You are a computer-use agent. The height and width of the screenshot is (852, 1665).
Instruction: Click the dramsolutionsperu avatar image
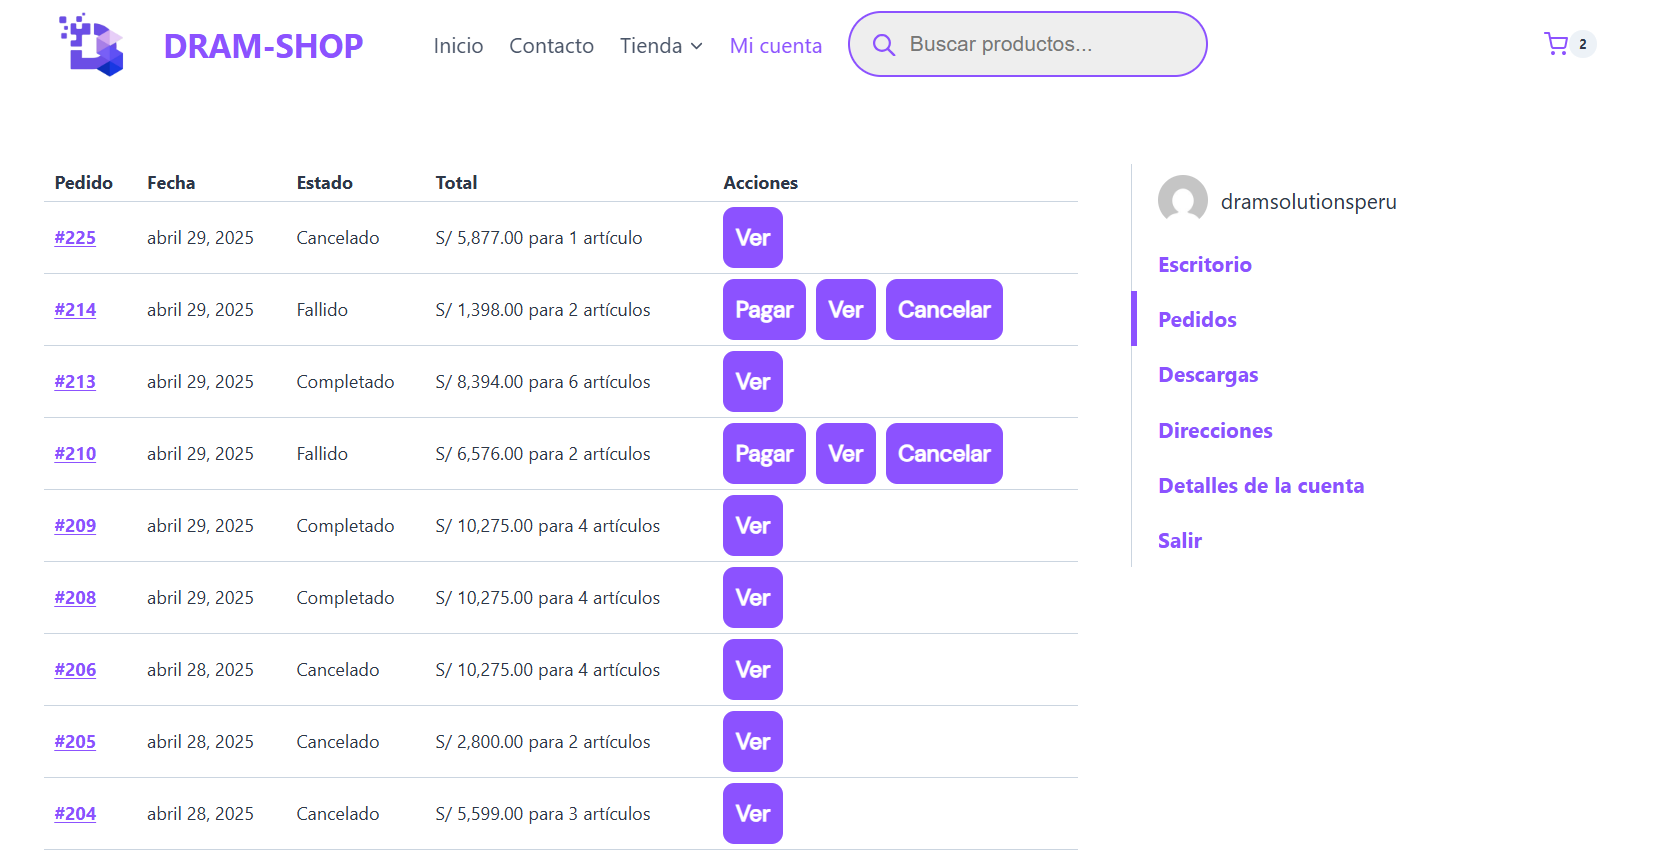click(1182, 200)
